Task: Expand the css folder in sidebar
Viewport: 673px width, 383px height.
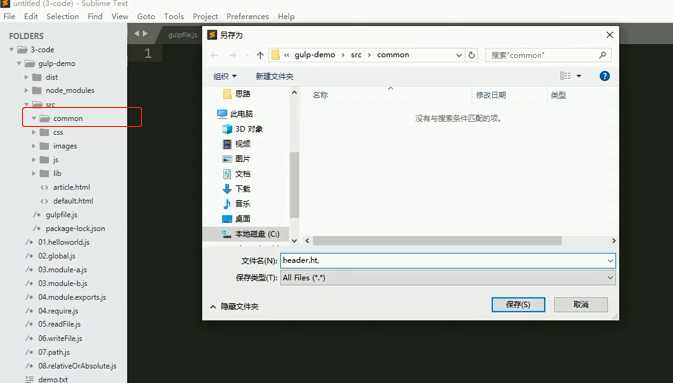Action: tap(34, 132)
